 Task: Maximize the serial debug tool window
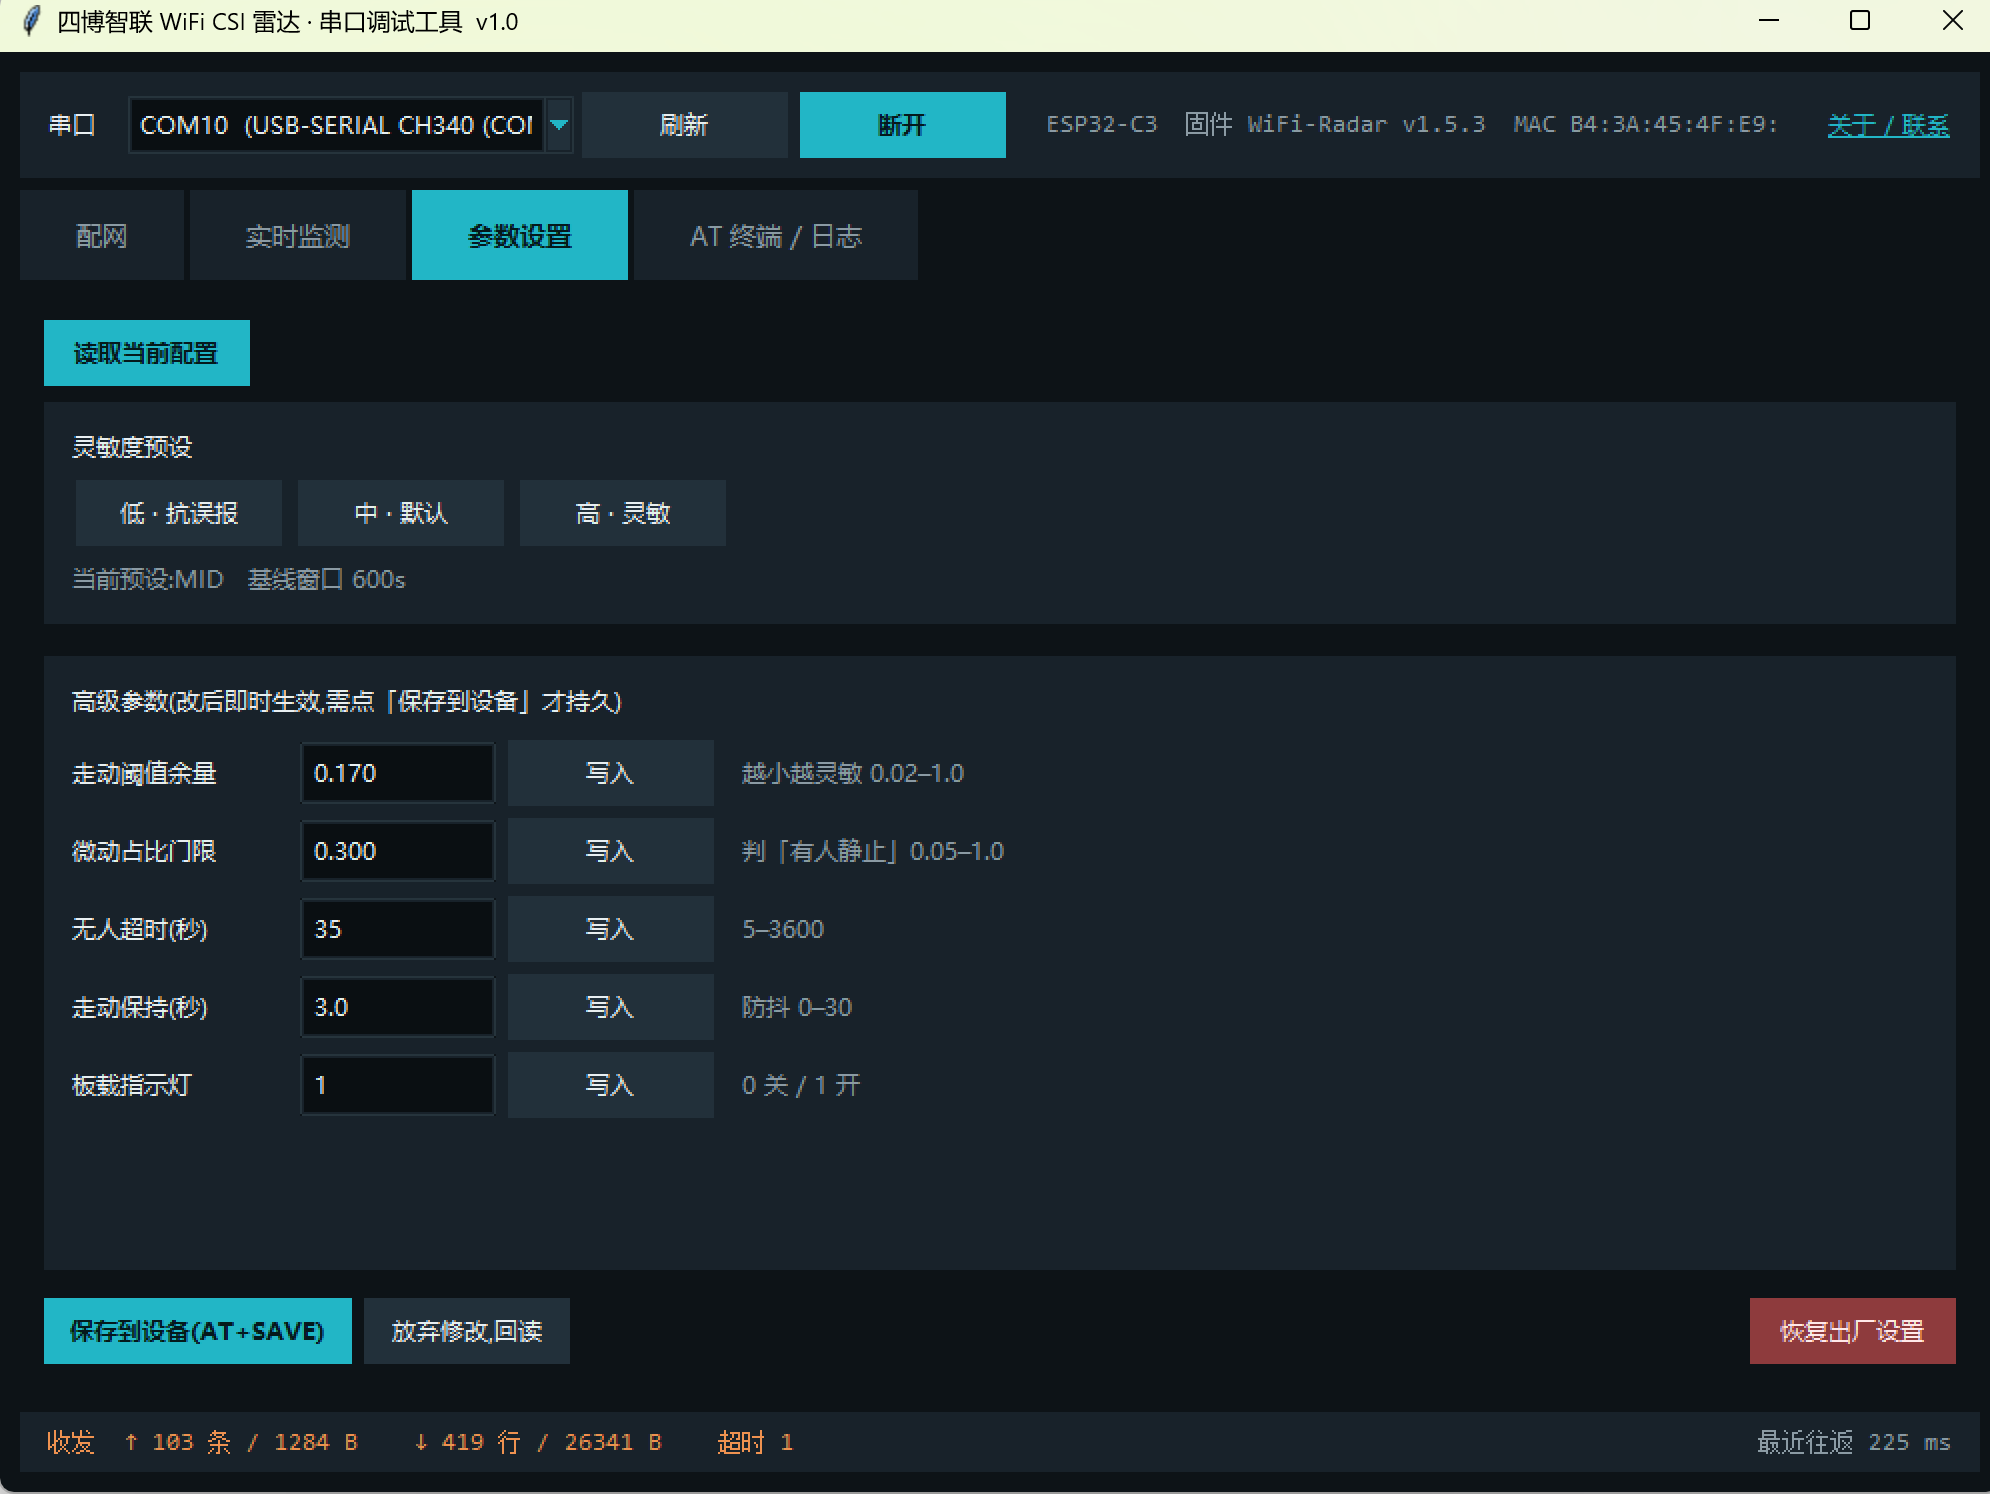(1860, 21)
